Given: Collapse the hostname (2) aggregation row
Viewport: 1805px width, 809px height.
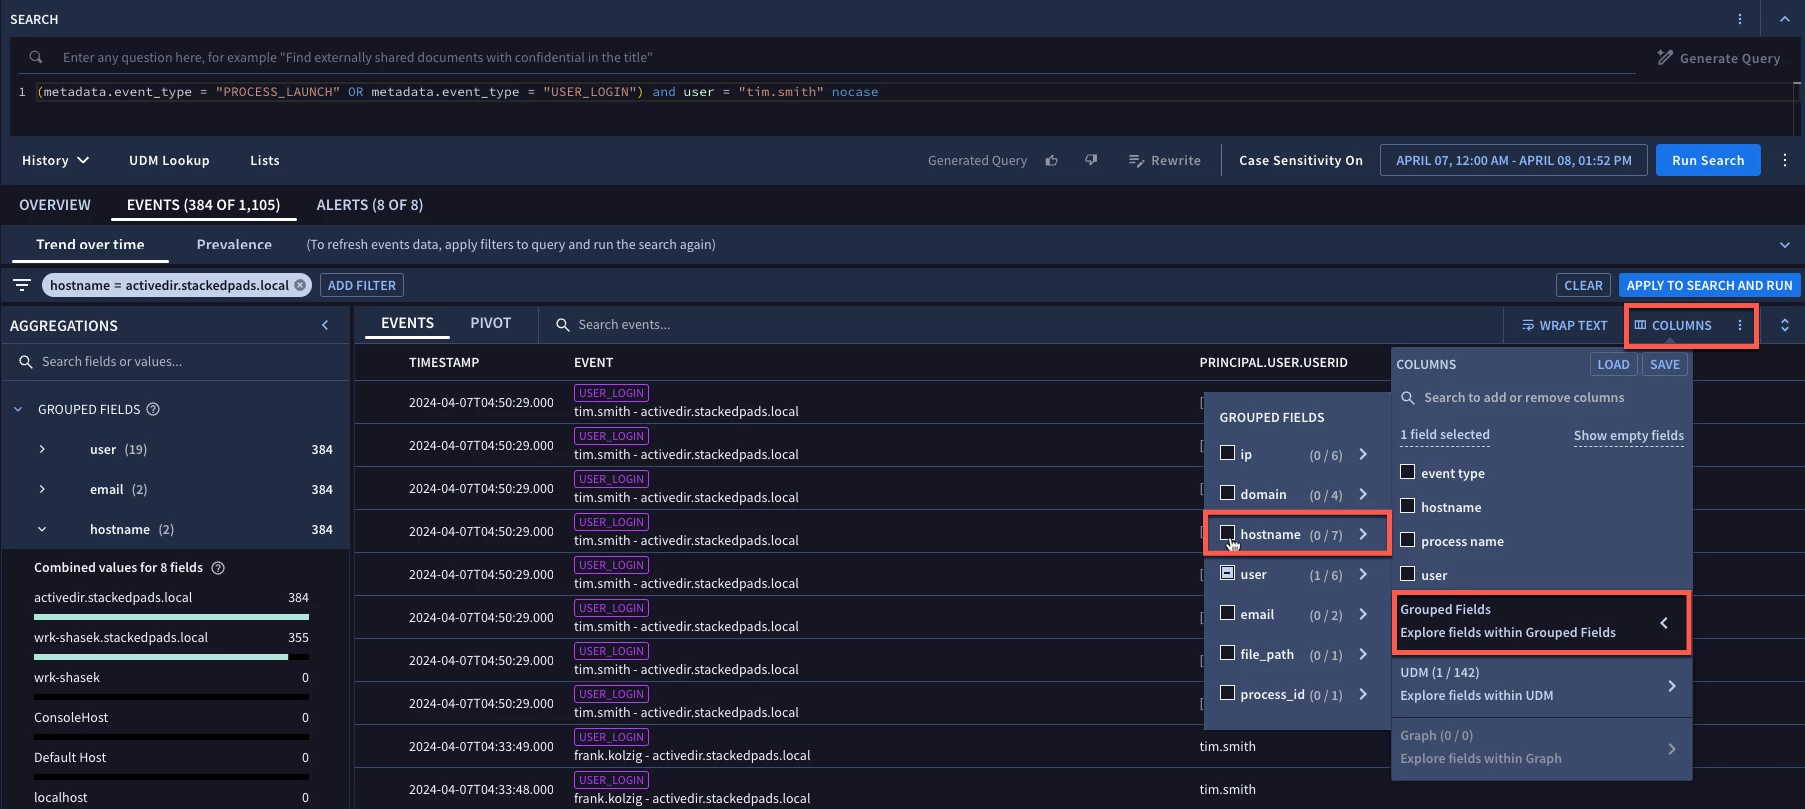Looking at the screenshot, I should point(42,529).
